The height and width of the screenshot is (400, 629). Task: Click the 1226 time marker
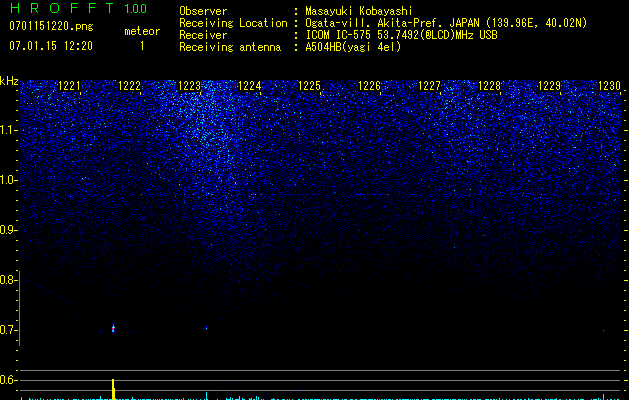pos(369,86)
